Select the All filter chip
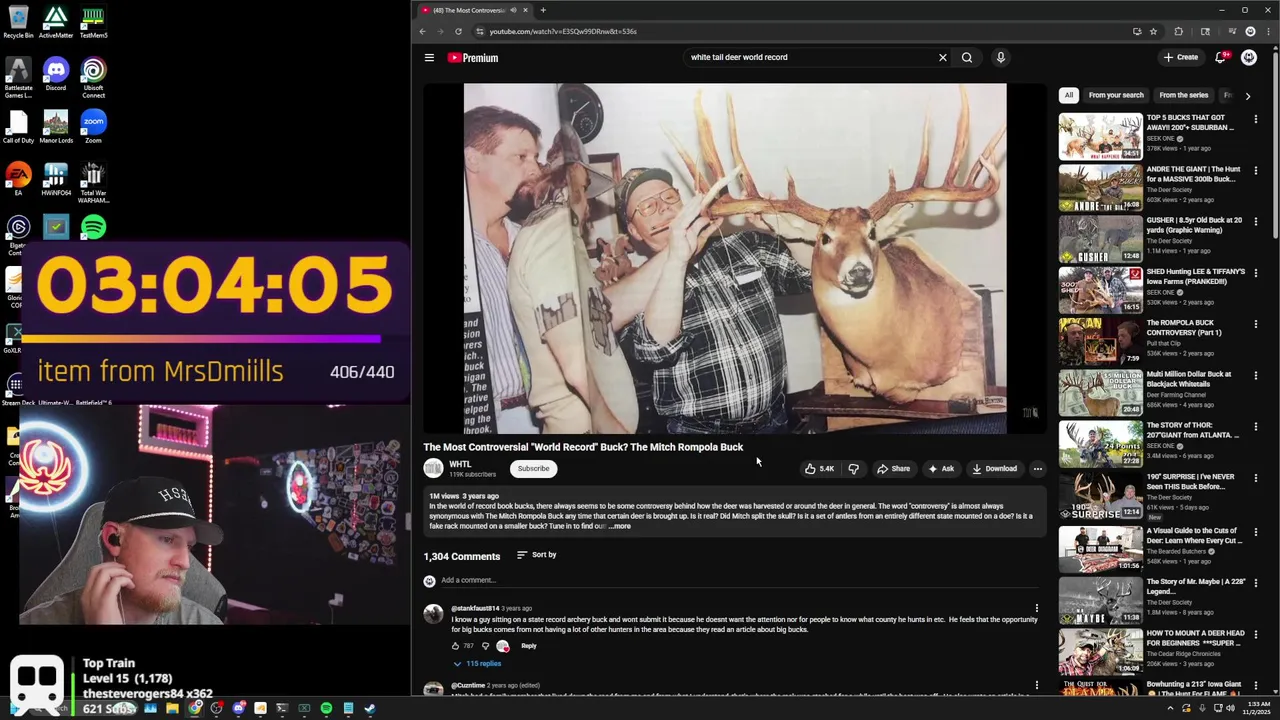This screenshot has width=1280, height=720. tap(1068, 95)
